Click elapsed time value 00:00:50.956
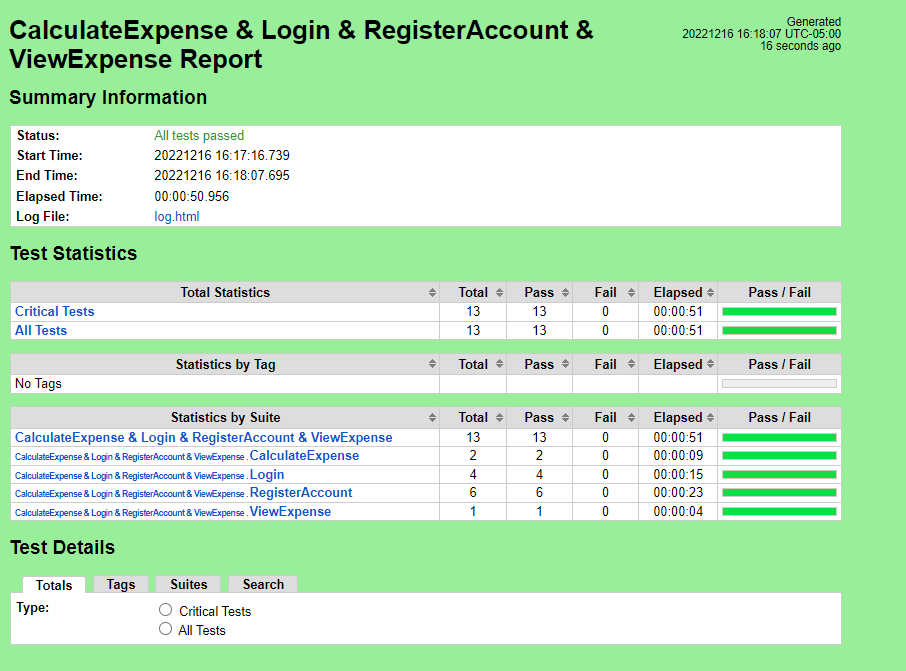Viewport: 906px width, 671px height. click(x=191, y=197)
